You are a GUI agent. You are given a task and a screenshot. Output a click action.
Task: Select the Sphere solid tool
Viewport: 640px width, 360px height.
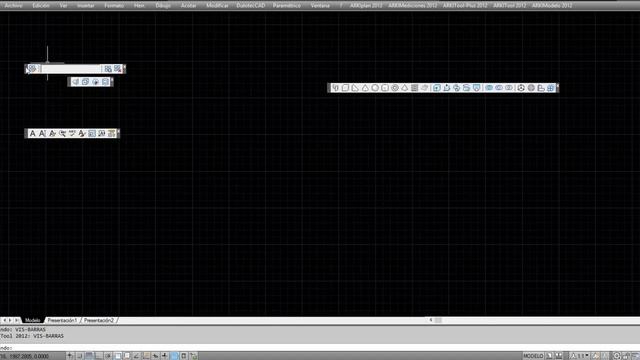pyautogui.click(x=375, y=88)
